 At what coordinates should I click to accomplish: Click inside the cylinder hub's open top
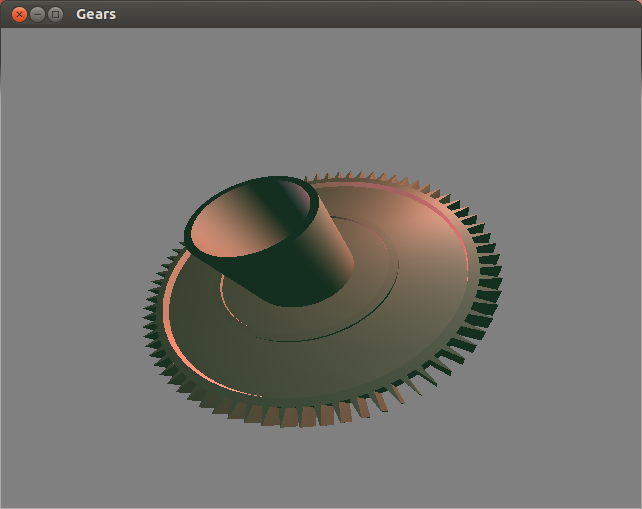(240, 225)
